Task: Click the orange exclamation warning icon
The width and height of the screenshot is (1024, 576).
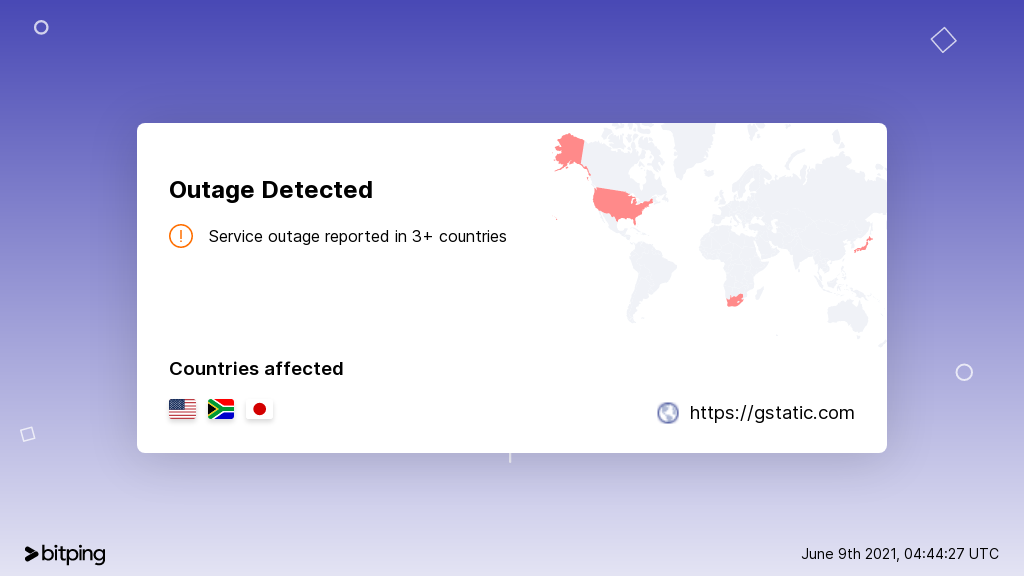Action: pyautogui.click(x=181, y=236)
